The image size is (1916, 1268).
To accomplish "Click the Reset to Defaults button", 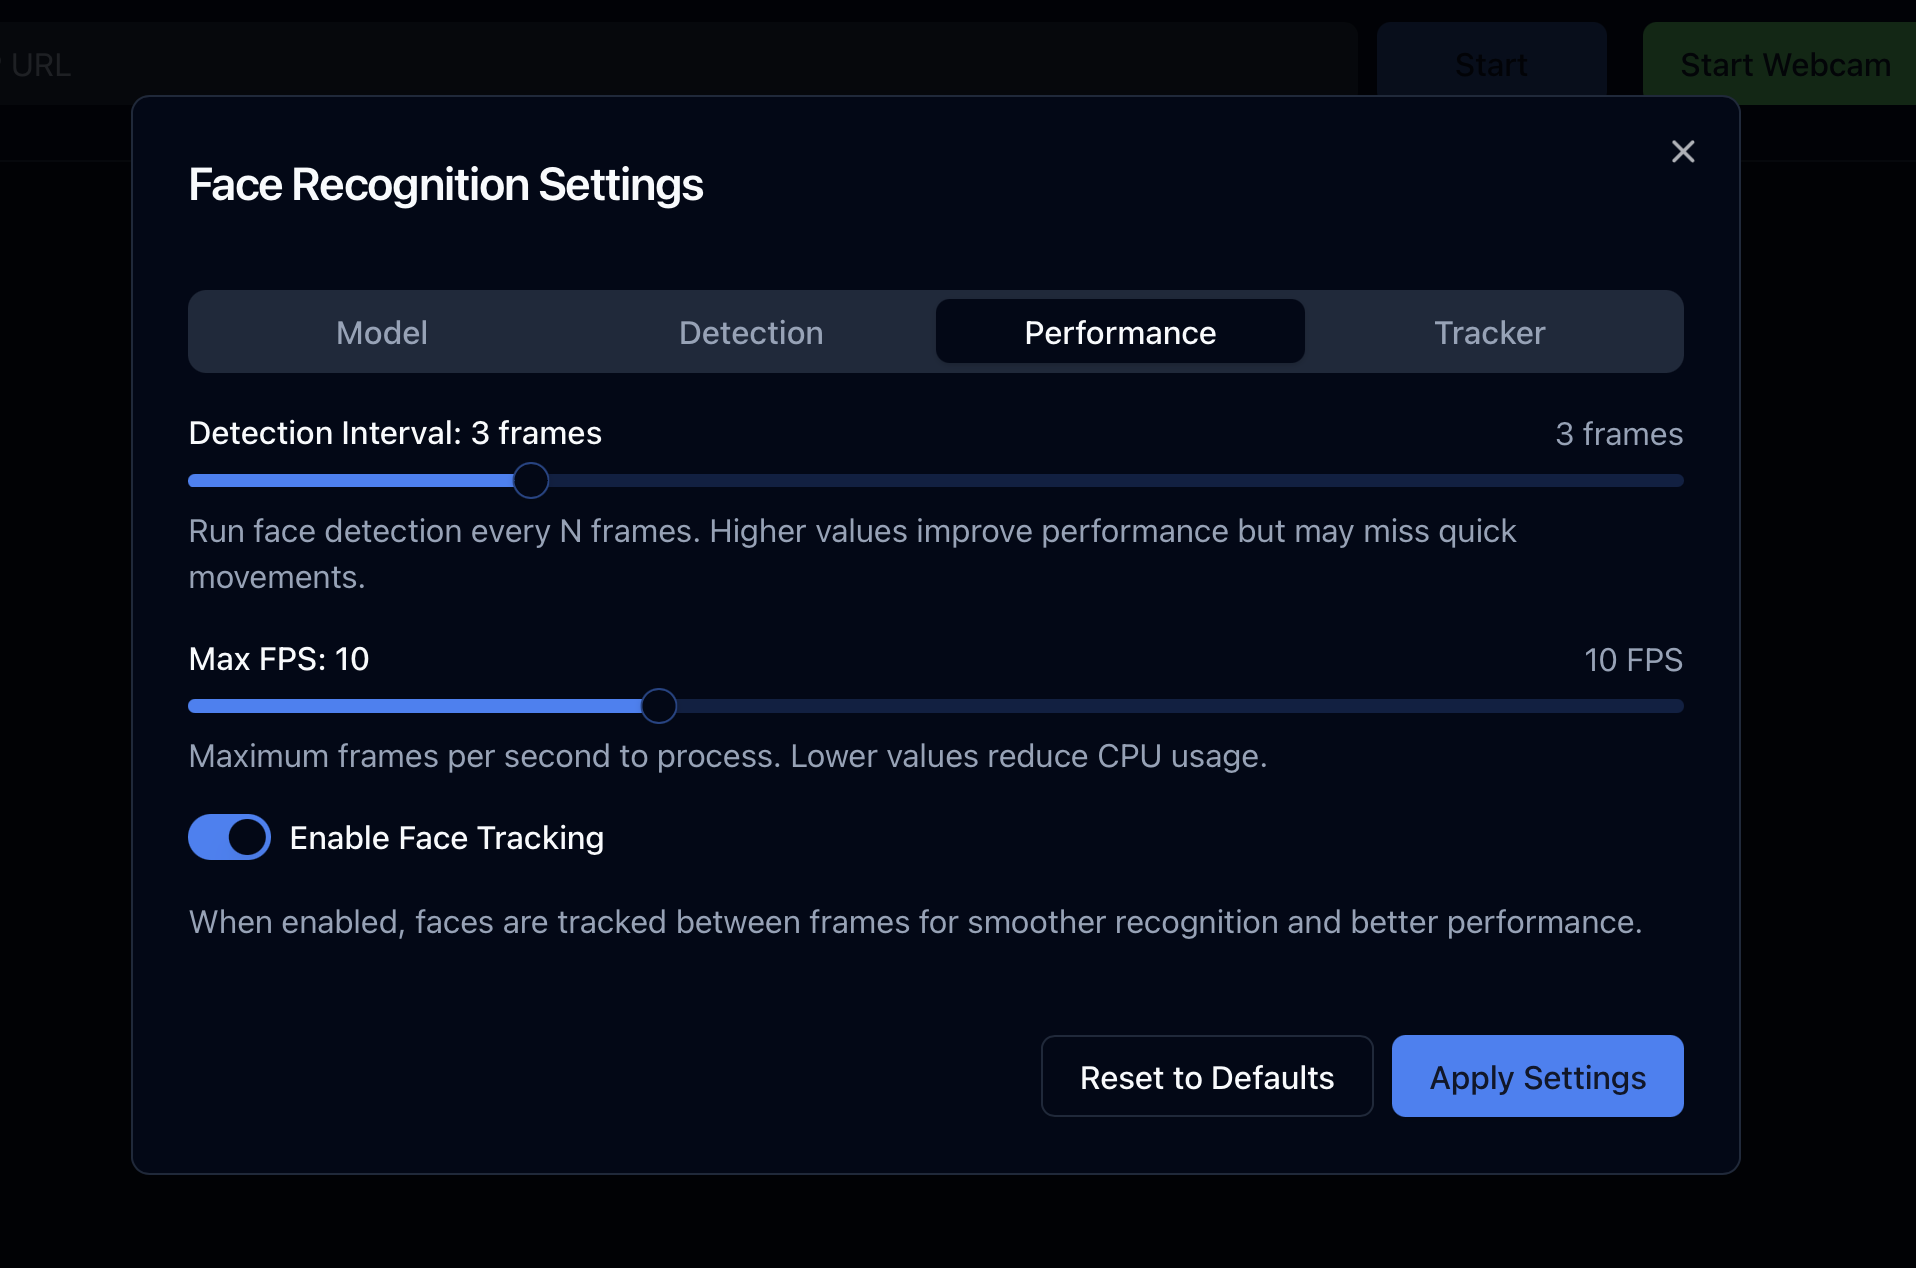I will pos(1205,1077).
